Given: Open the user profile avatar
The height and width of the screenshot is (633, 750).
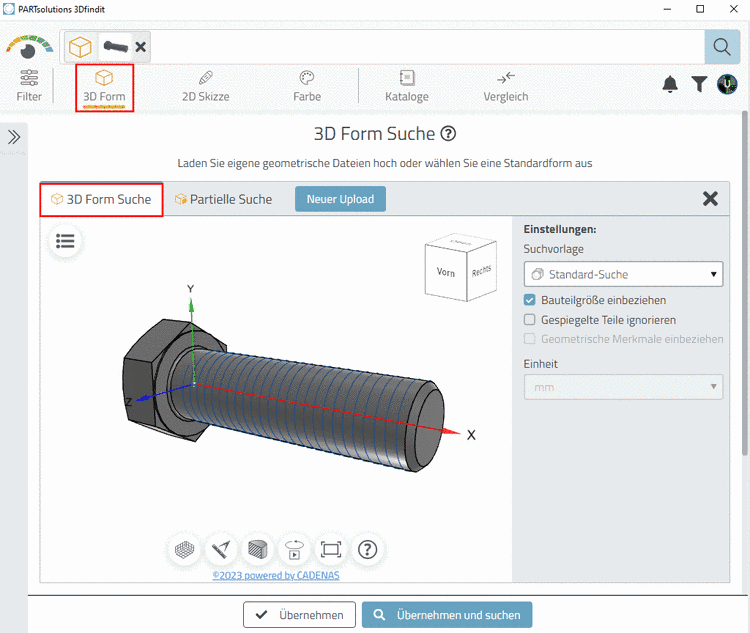Looking at the screenshot, I should point(727,84).
